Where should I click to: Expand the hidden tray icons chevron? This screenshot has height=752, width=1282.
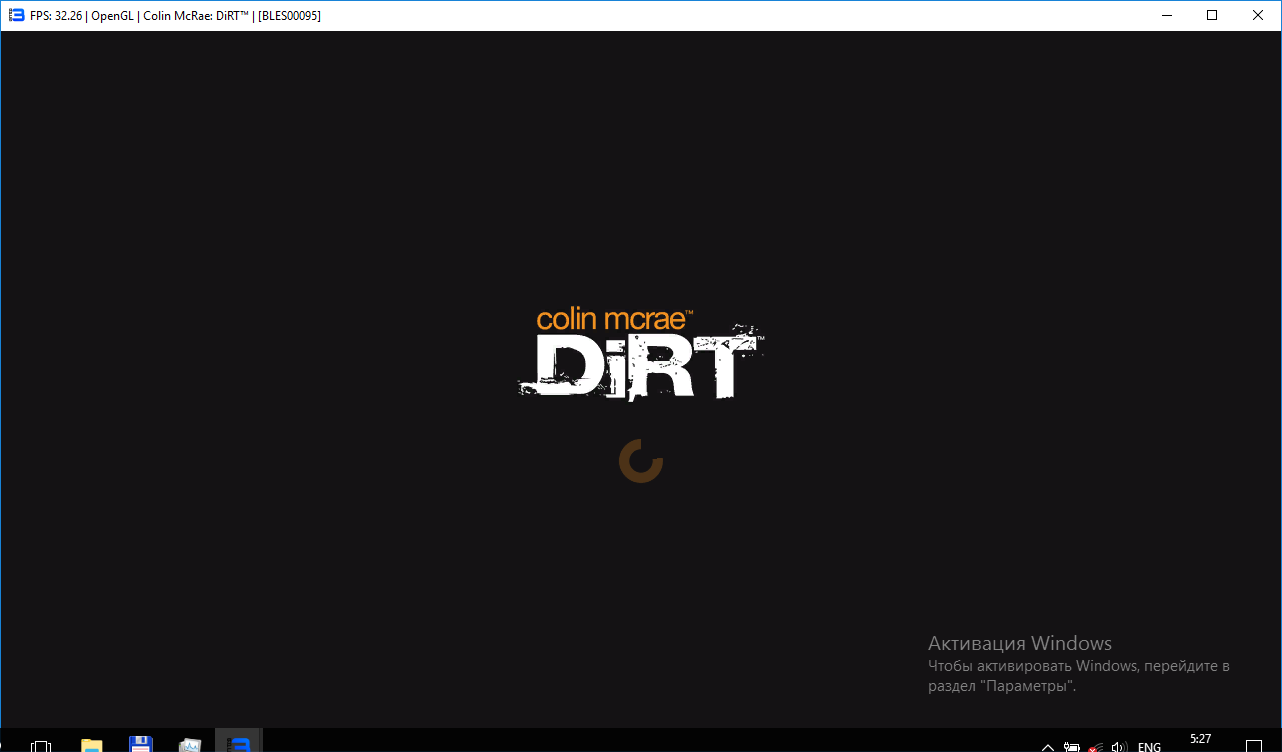click(1048, 746)
